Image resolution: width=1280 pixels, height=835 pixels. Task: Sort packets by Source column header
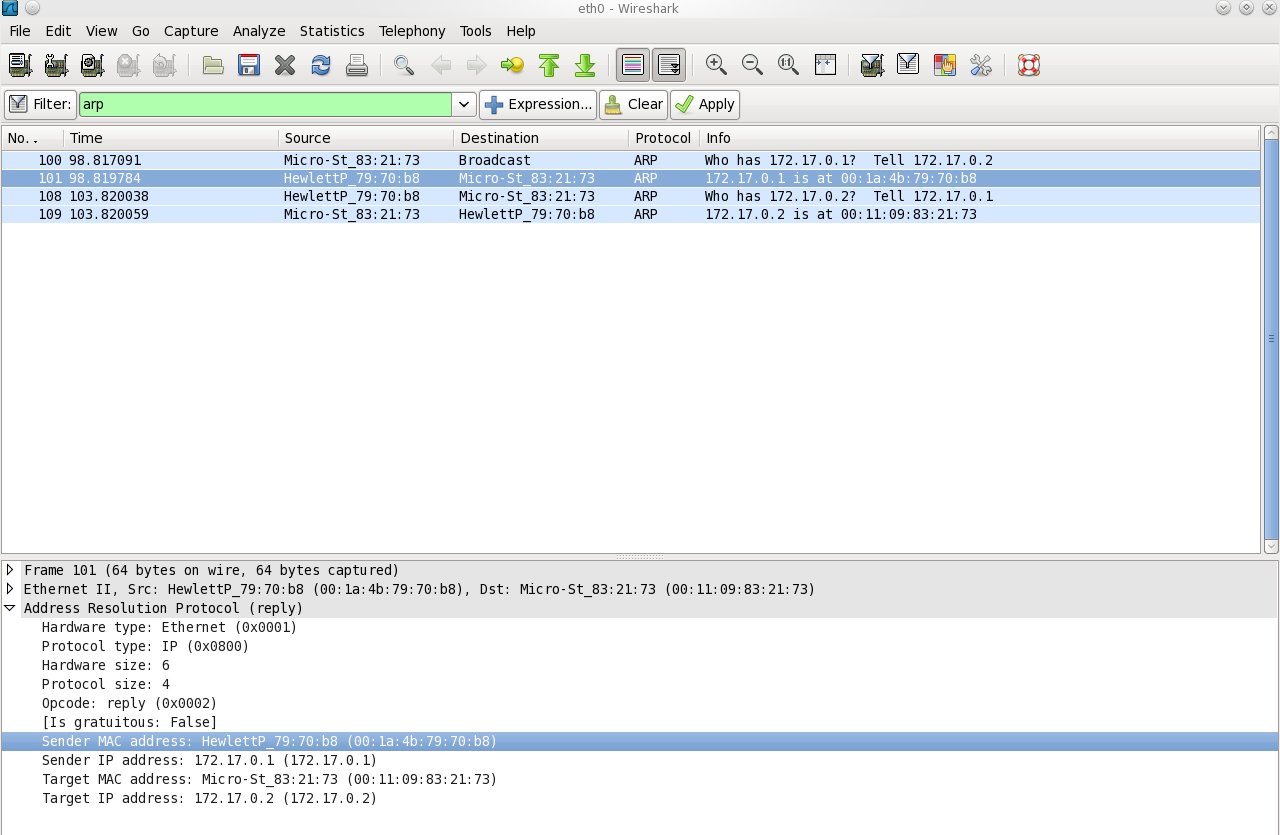pos(366,138)
